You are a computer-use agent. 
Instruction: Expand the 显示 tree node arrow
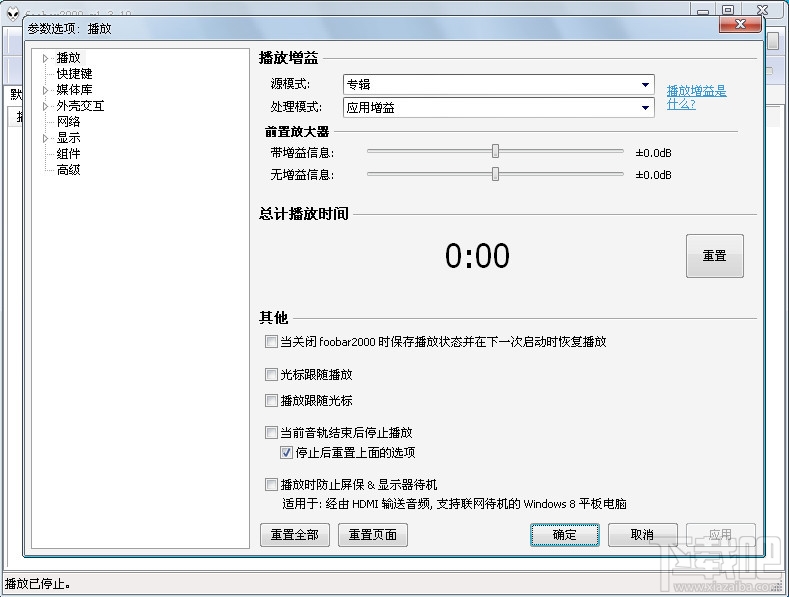coord(45,138)
